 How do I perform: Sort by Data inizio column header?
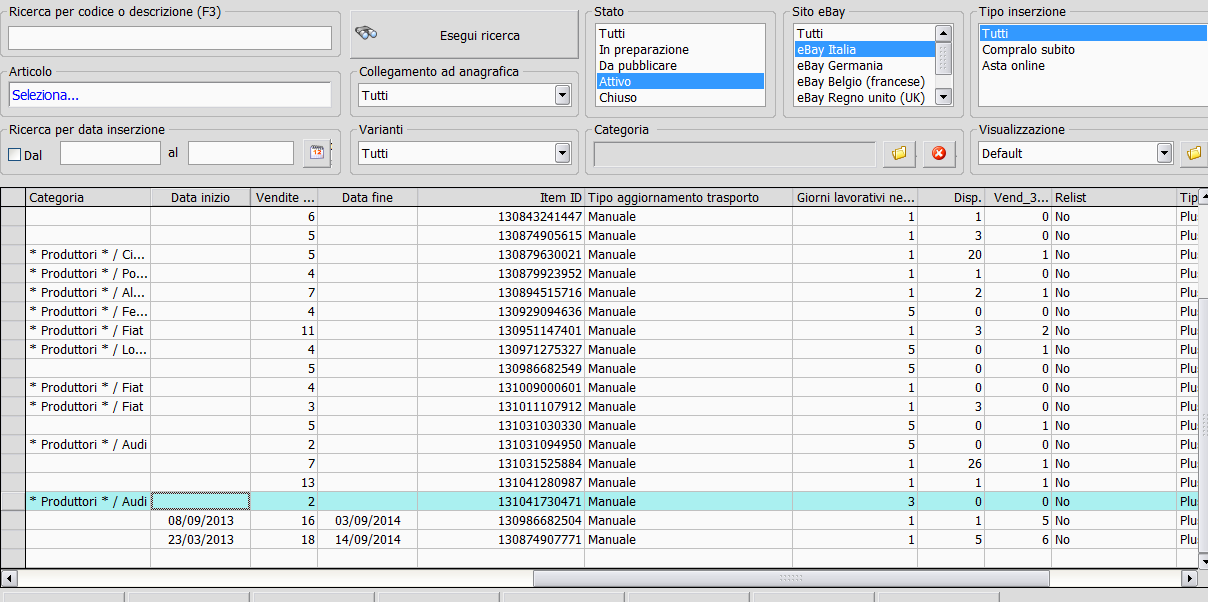tap(200, 198)
